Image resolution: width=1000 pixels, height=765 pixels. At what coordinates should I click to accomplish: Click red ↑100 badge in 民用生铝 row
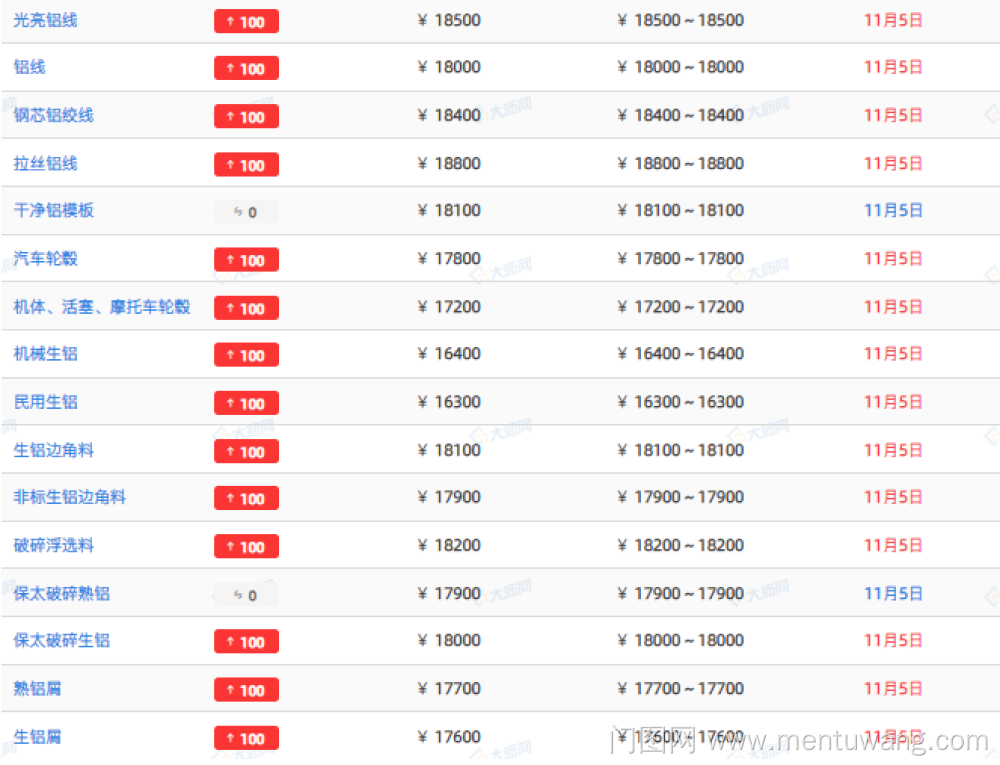[246, 403]
